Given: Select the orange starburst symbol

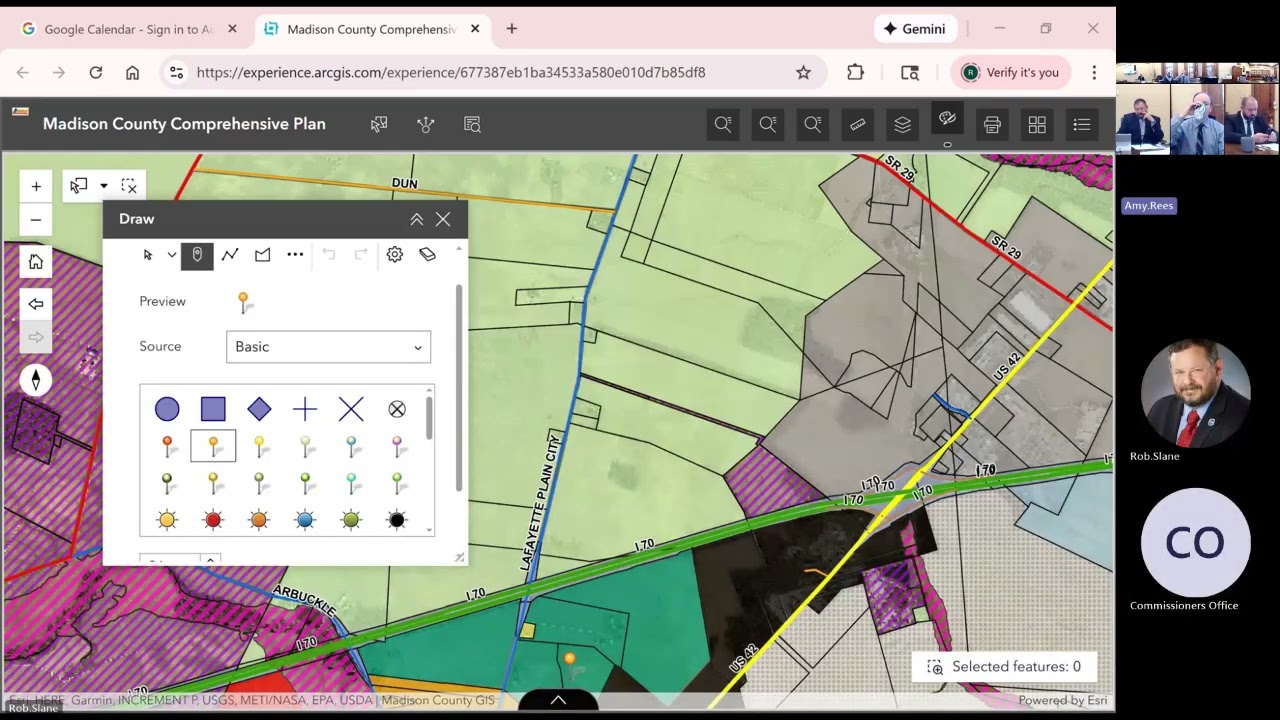Looking at the screenshot, I should click(x=259, y=520).
